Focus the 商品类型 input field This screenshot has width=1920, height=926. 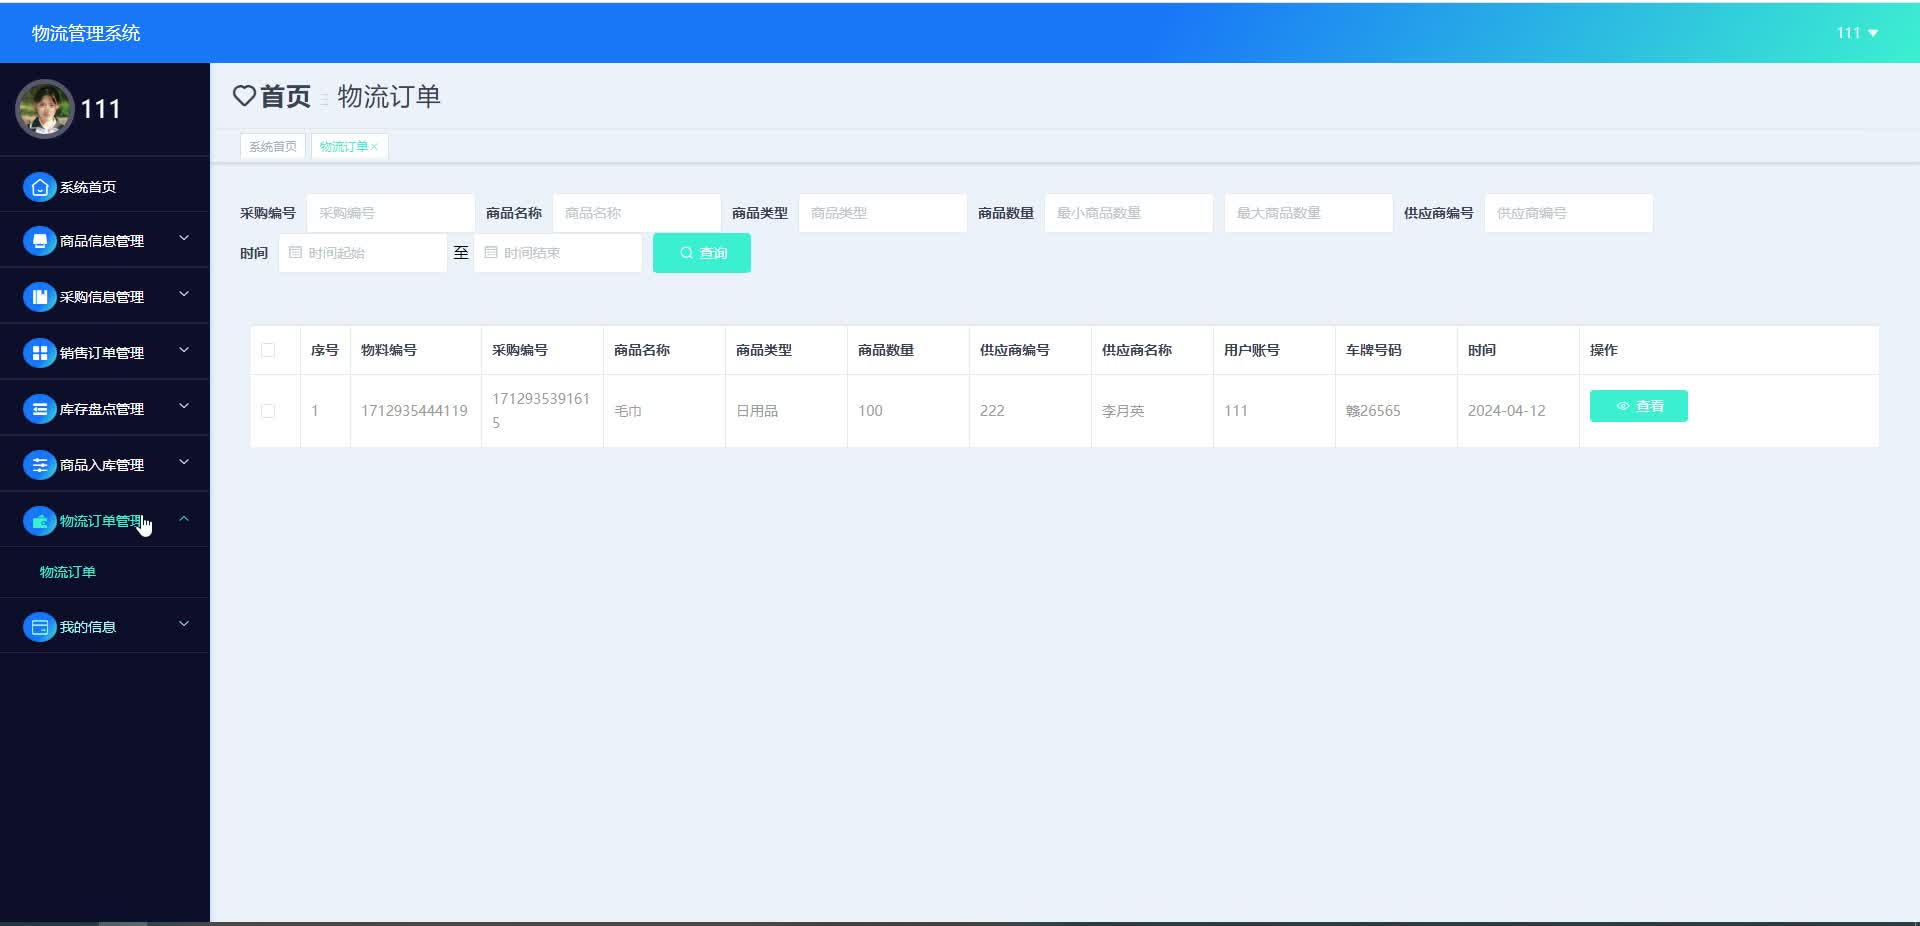[883, 213]
